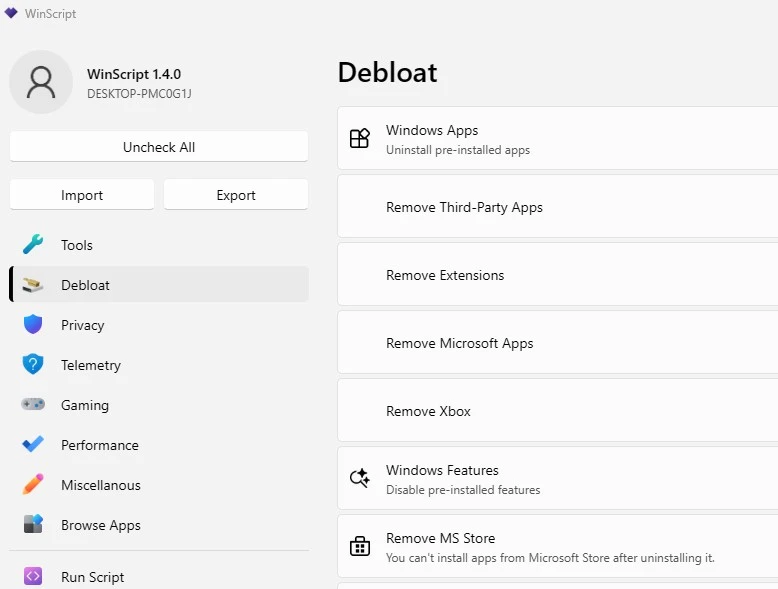Click the Debloat broom icon
778x589 pixels.
click(33, 285)
